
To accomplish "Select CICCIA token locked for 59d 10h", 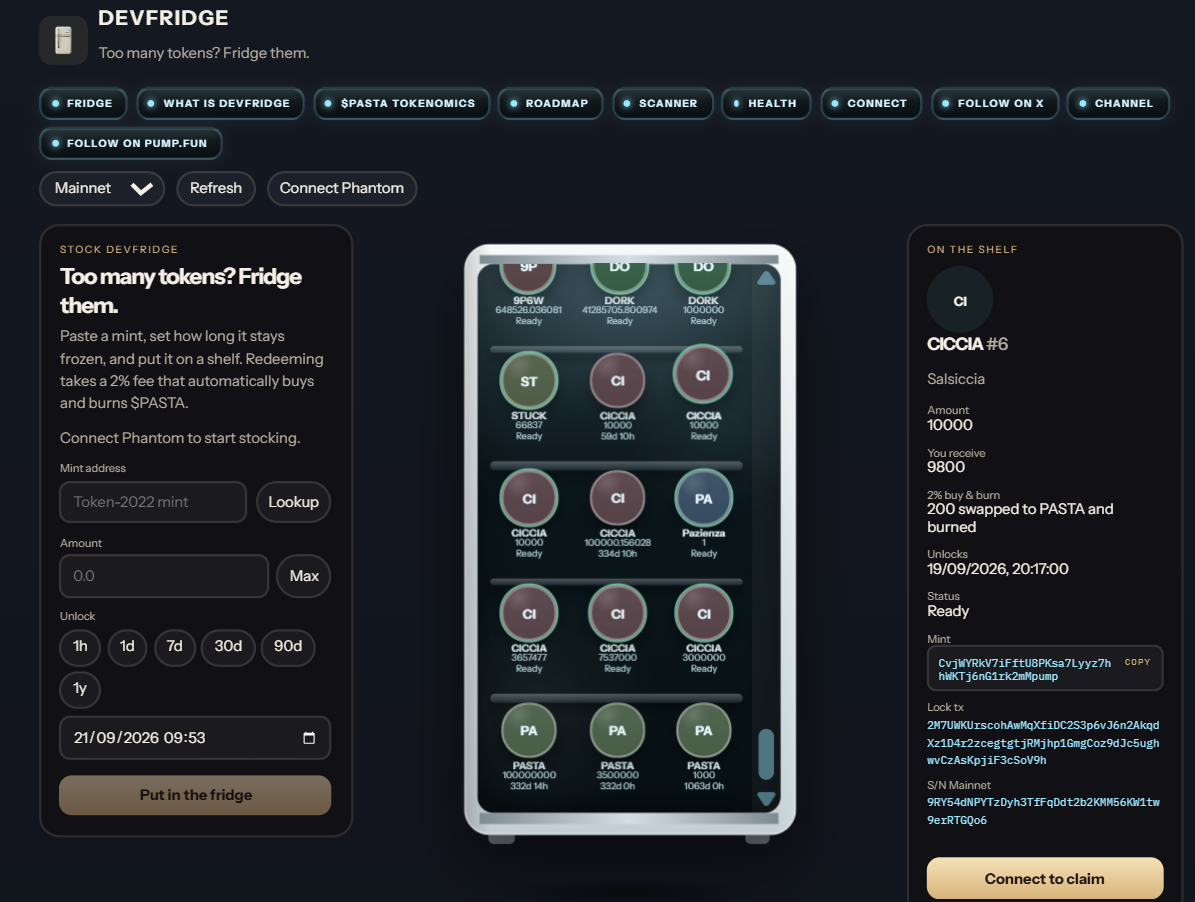I will coord(617,380).
